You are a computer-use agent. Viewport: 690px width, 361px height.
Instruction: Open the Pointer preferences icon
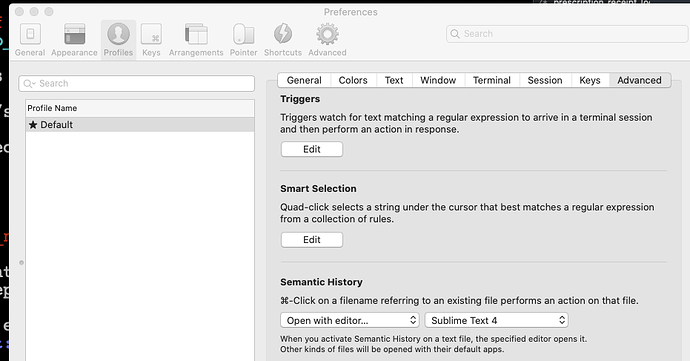[x=243, y=34]
